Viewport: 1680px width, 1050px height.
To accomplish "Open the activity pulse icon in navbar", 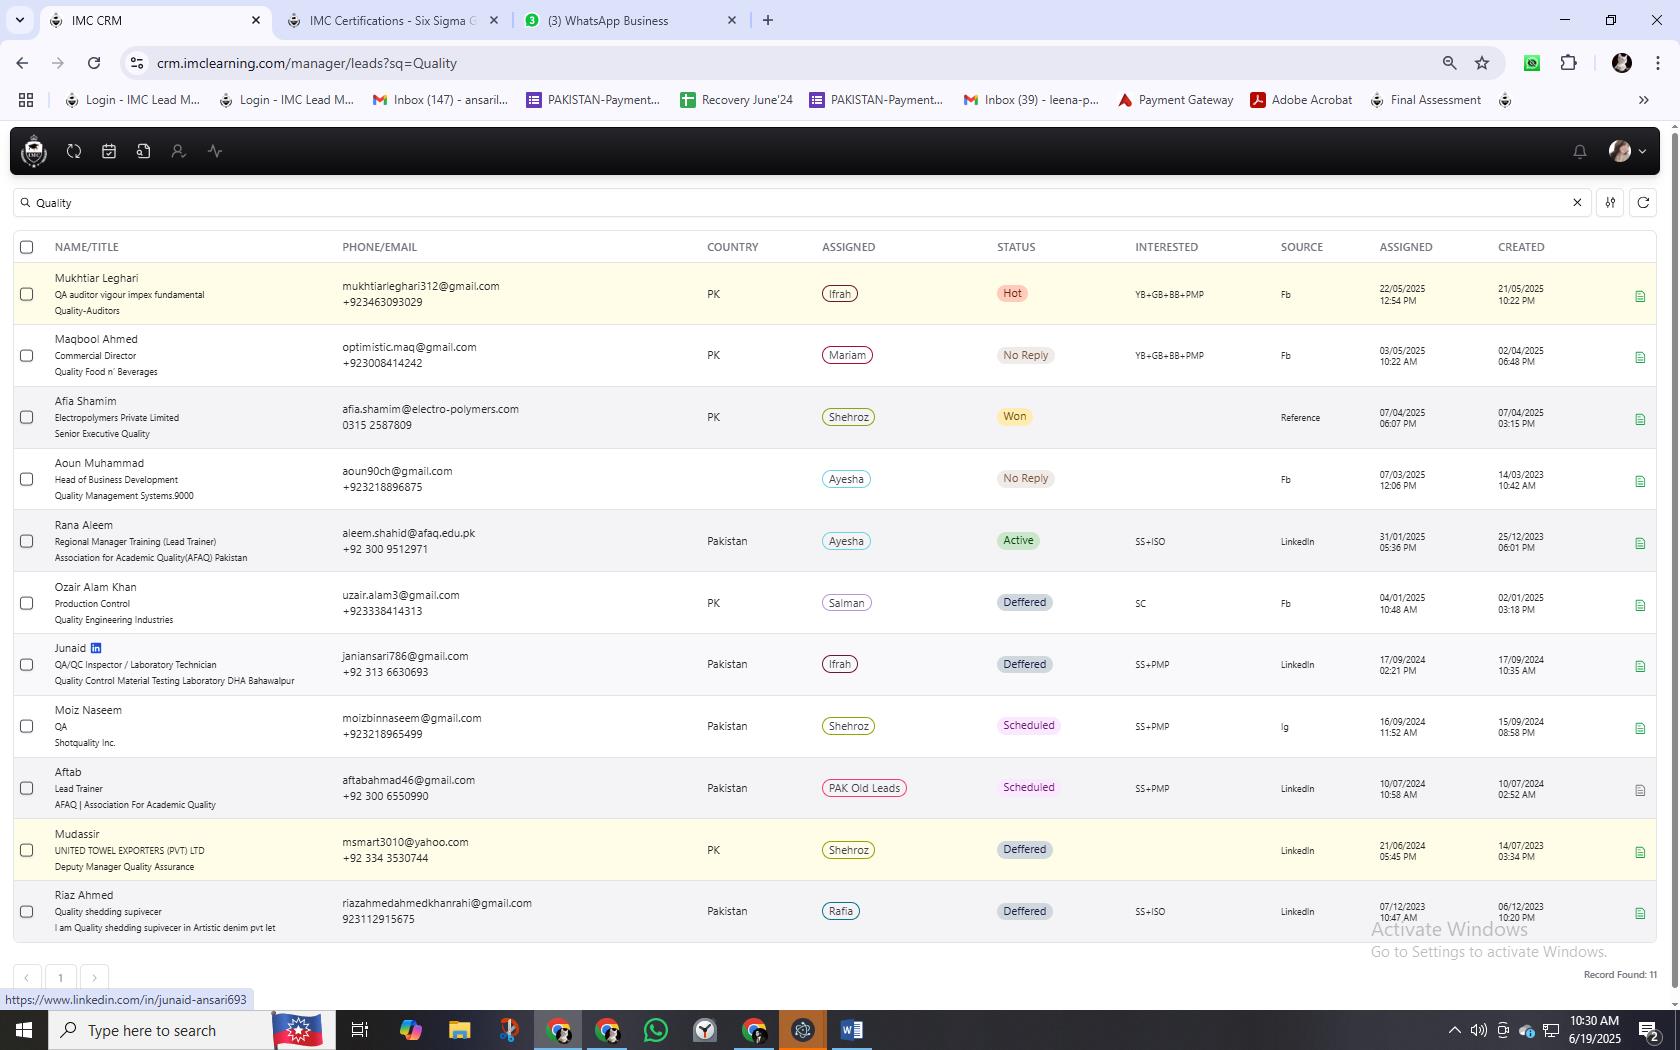I will coord(214,151).
